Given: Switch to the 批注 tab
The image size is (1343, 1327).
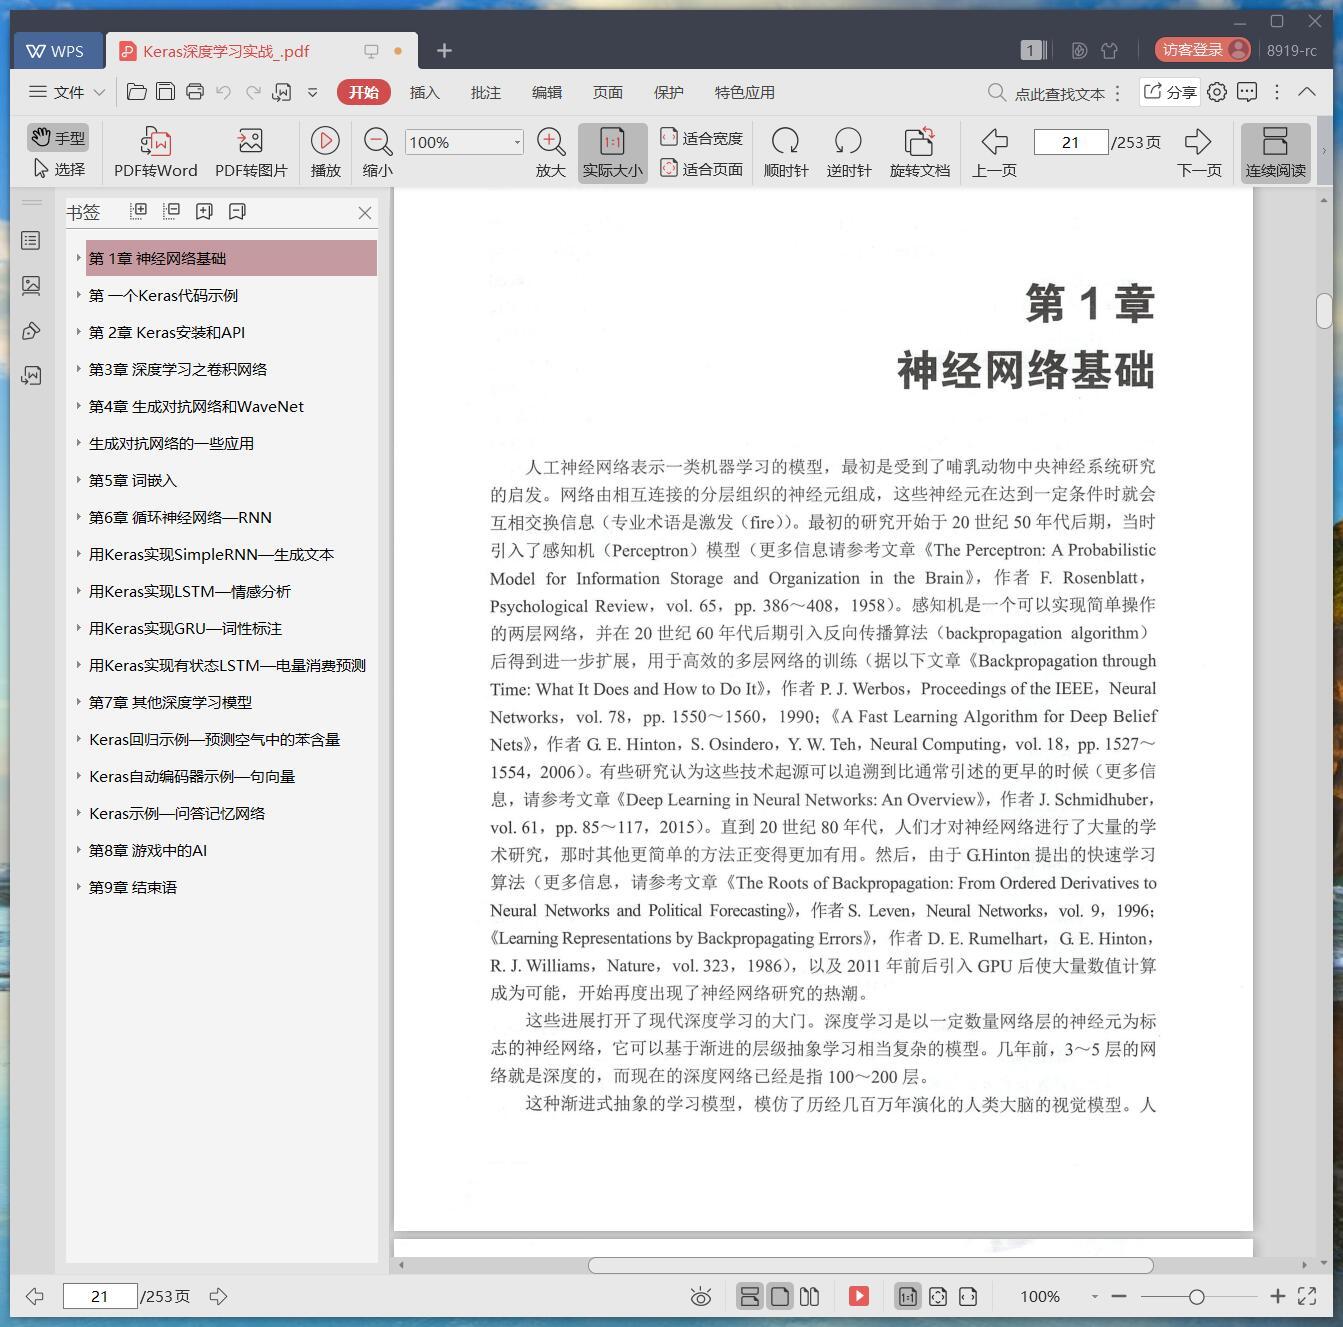Looking at the screenshot, I should [x=485, y=92].
